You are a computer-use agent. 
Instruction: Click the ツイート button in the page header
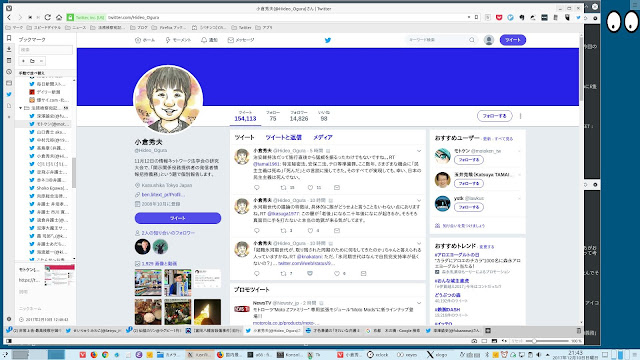pyautogui.click(x=513, y=40)
